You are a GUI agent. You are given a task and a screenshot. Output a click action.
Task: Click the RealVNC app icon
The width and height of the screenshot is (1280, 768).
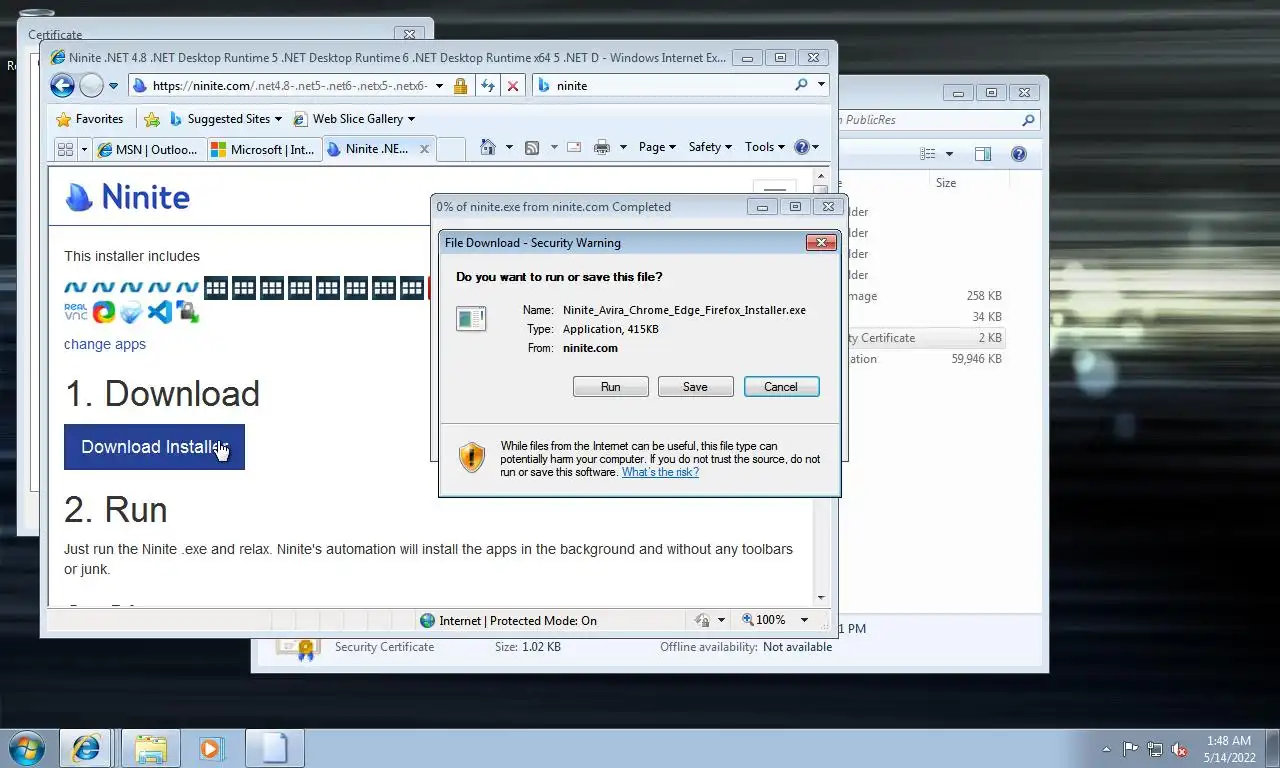point(76,312)
